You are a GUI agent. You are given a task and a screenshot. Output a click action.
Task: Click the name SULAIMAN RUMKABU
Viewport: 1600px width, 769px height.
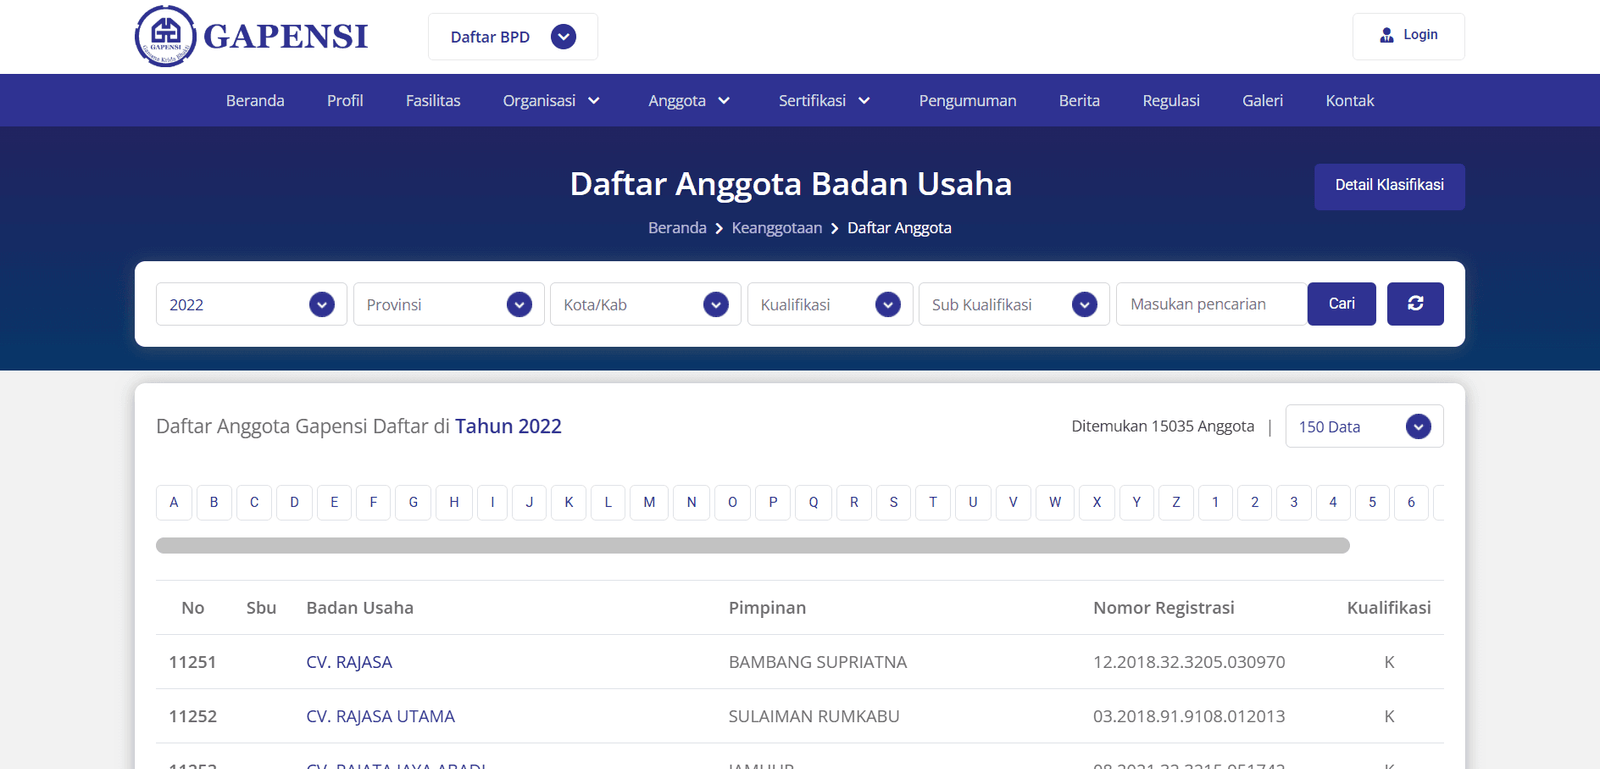(814, 716)
